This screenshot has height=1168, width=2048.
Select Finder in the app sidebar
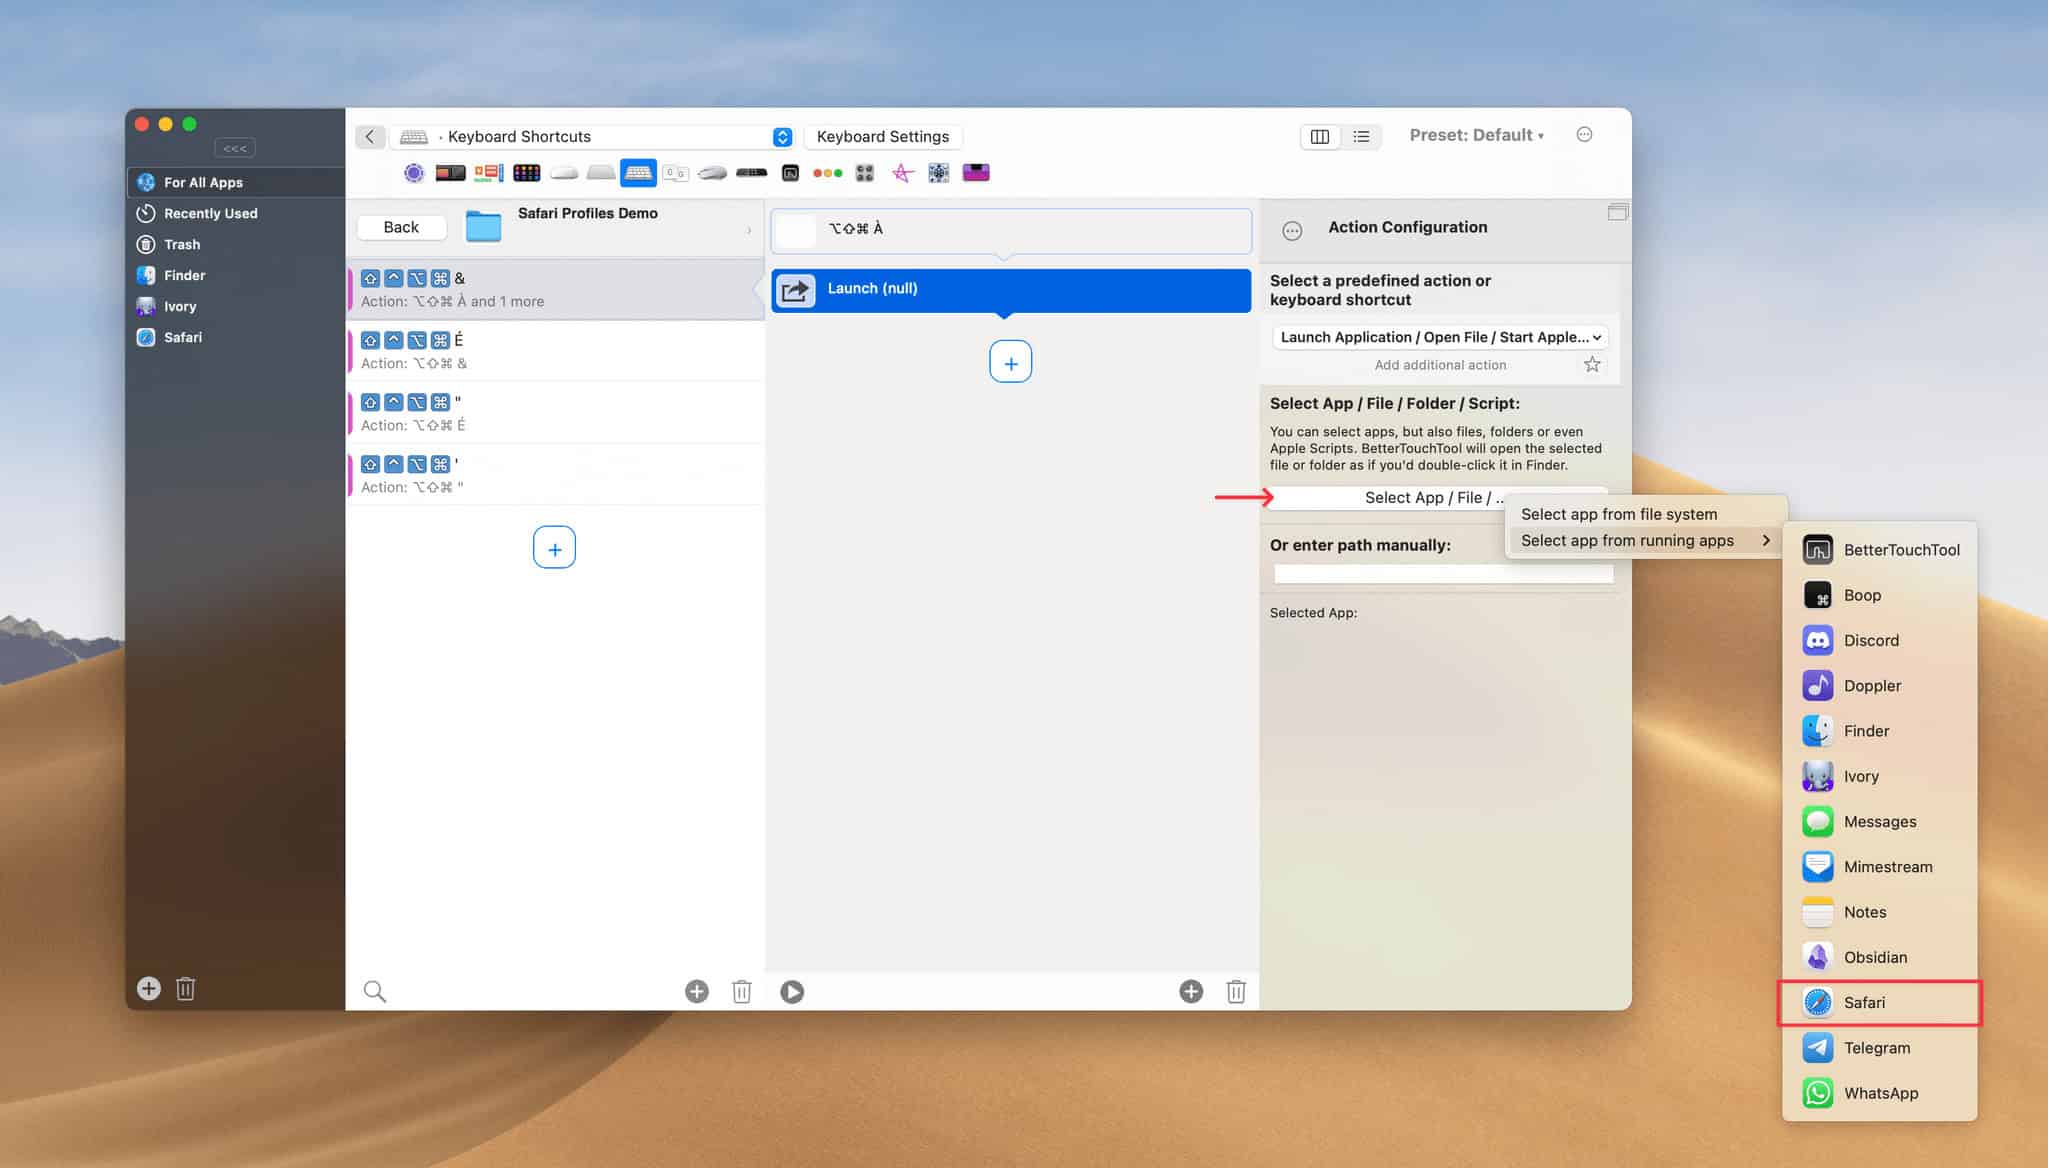(236, 275)
